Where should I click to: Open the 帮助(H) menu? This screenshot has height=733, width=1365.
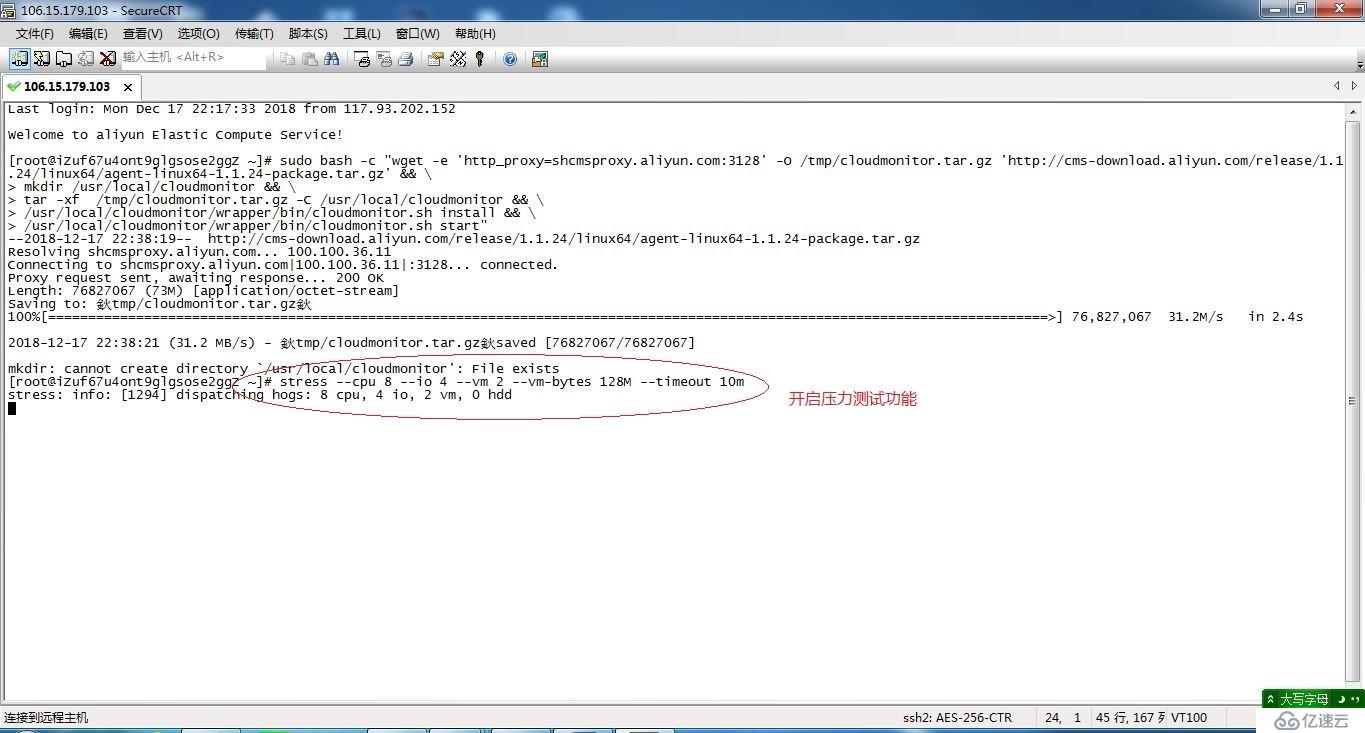475,34
